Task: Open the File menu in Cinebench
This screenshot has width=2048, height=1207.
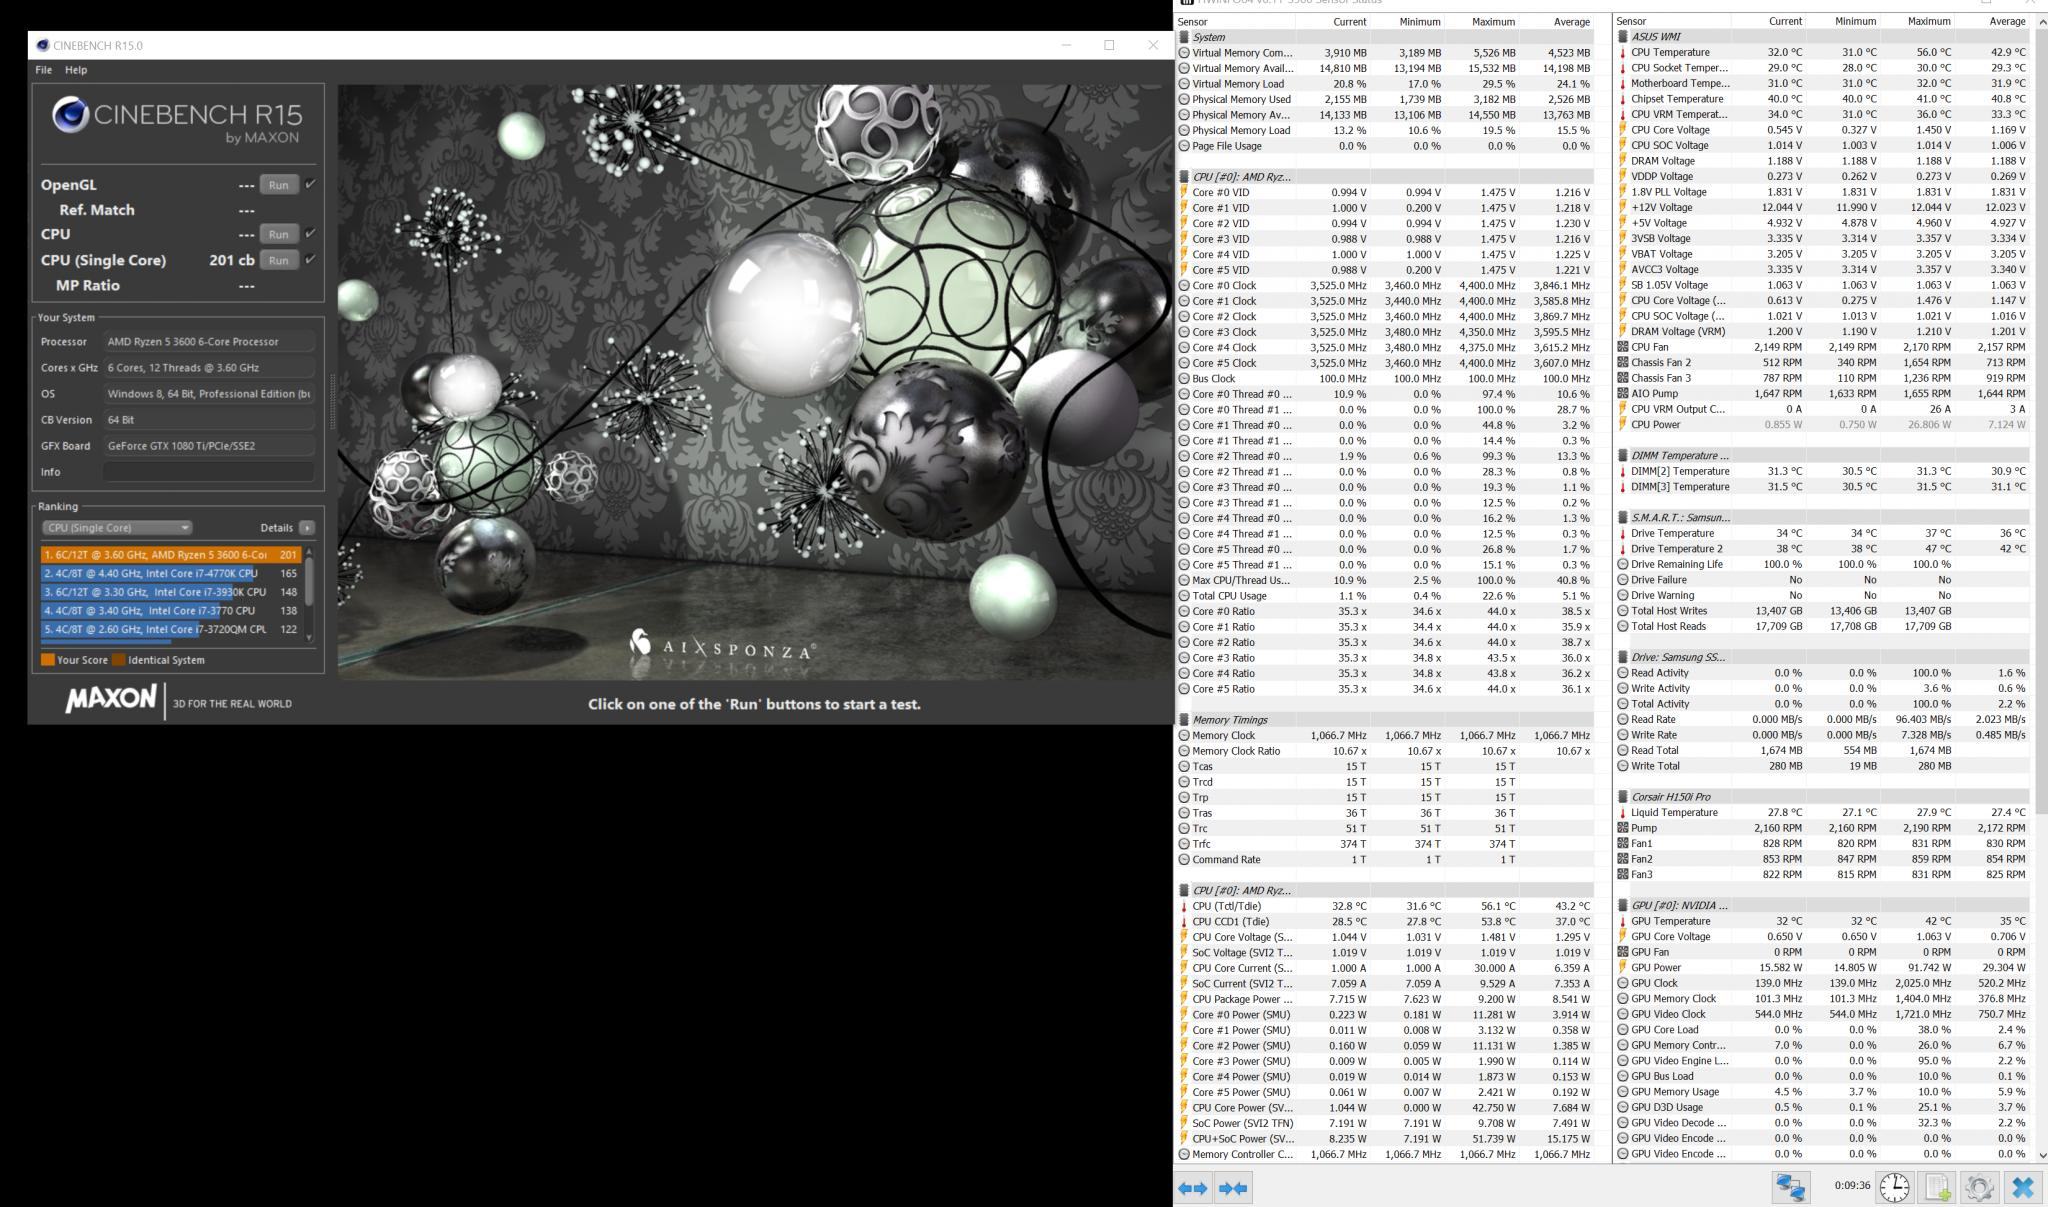Action: [44, 70]
